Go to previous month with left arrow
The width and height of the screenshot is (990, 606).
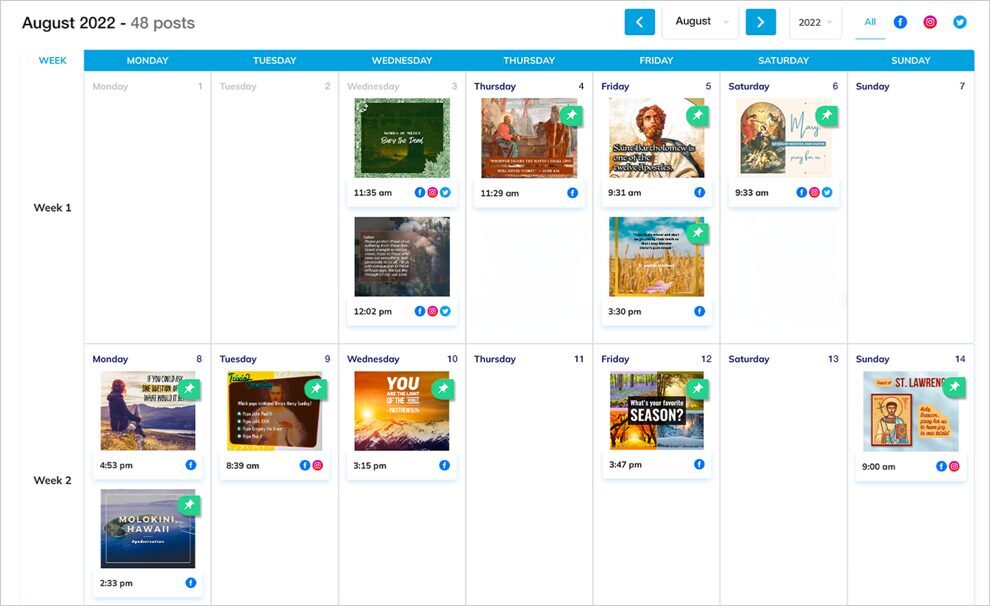tap(640, 22)
